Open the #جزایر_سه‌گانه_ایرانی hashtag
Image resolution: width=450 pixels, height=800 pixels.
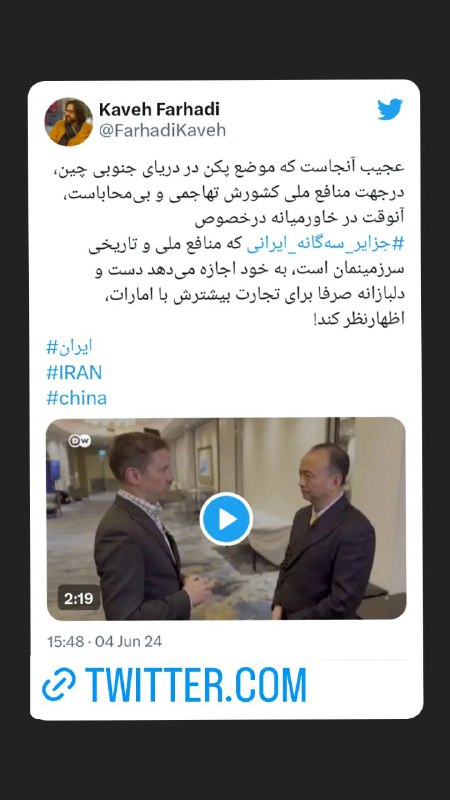tap(326, 244)
